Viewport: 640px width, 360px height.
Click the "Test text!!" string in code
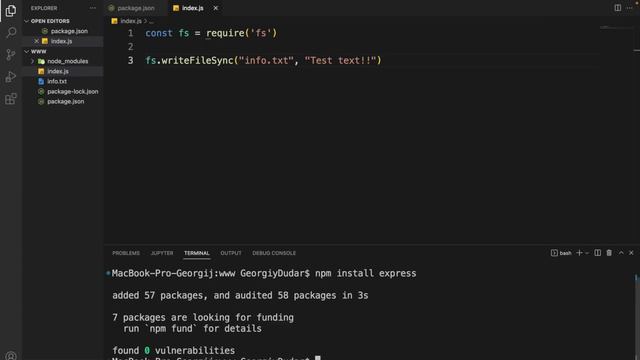pyautogui.click(x=340, y=60)
